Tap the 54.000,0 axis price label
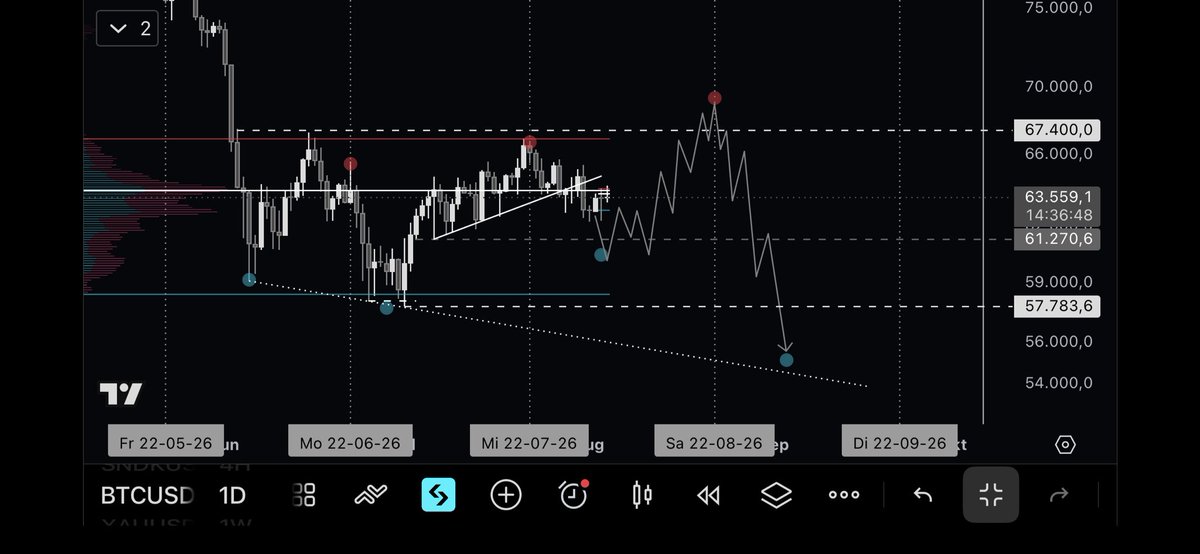The image size is (1200, 554). click(x=1059, y=383)
